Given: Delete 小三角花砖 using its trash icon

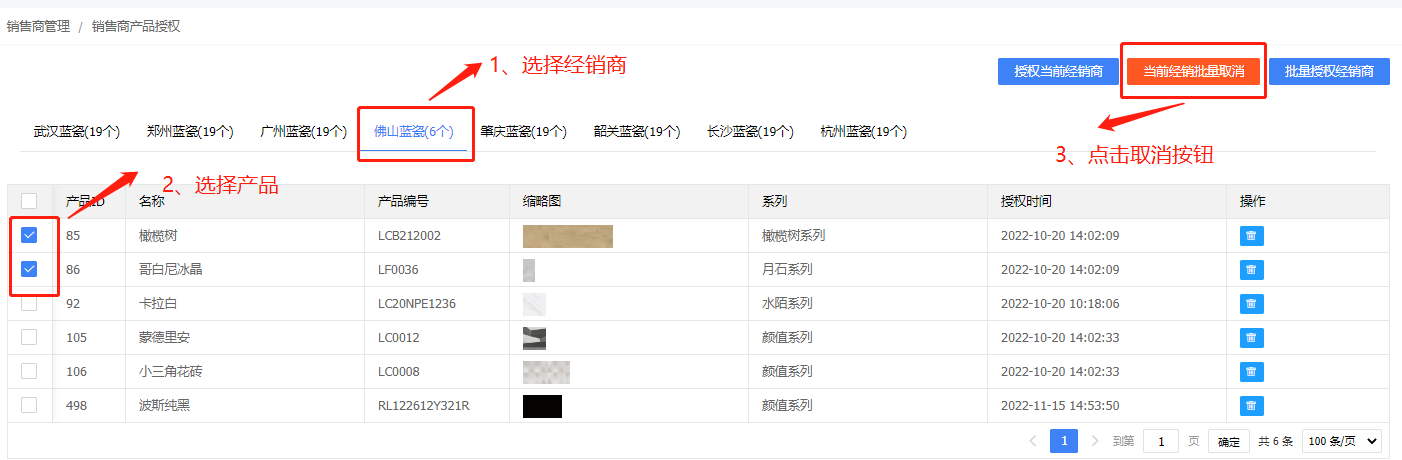Looking at the screenshot, I should pyautogui.click(x=1251, y=372).
